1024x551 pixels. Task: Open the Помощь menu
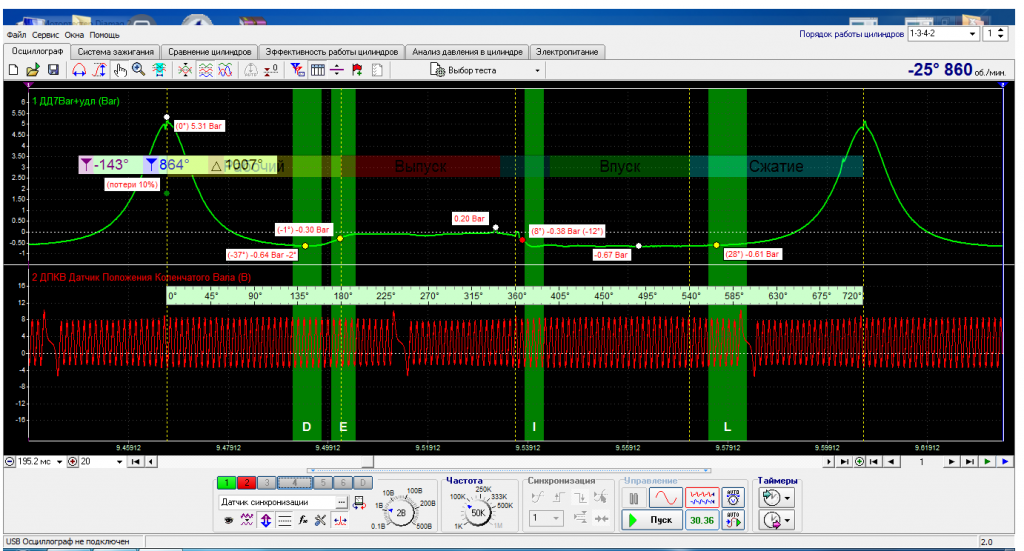click(x=104, y=35)
